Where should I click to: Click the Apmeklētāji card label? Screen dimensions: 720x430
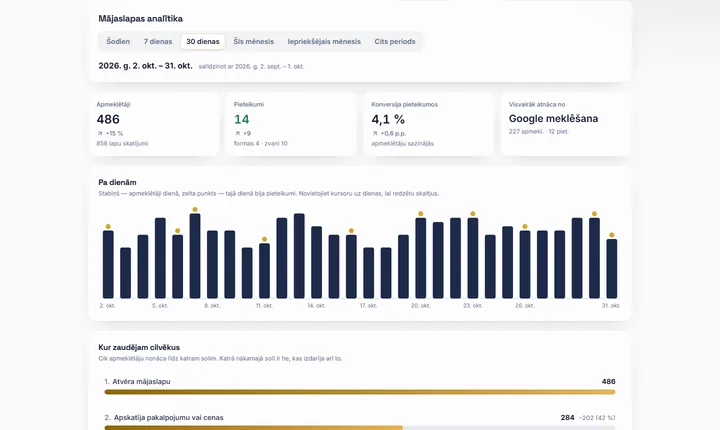pyautogui.click(x=113, y=104)
